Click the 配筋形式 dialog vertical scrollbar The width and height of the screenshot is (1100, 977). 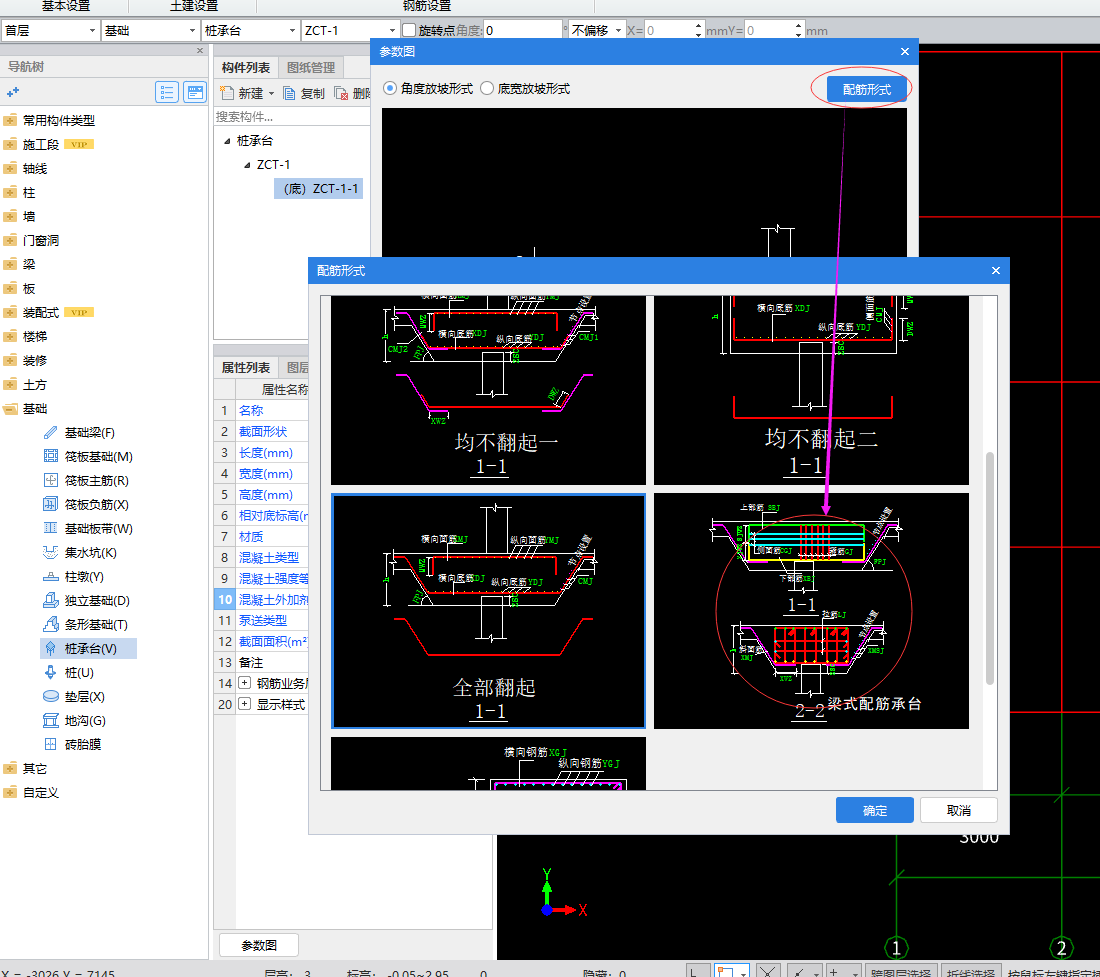[990, 568]
